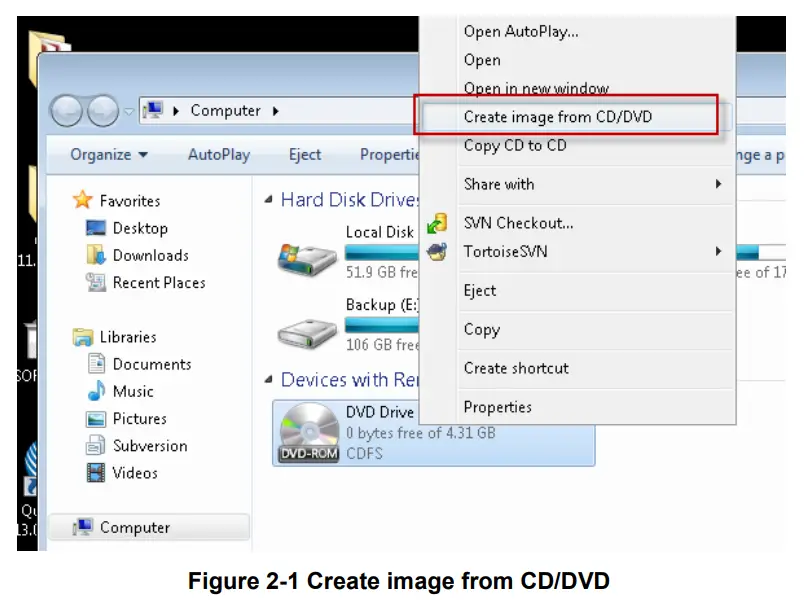Click the Desktop icon in Favorites
This screenshot has height=600, width=809.
(96, 228)
